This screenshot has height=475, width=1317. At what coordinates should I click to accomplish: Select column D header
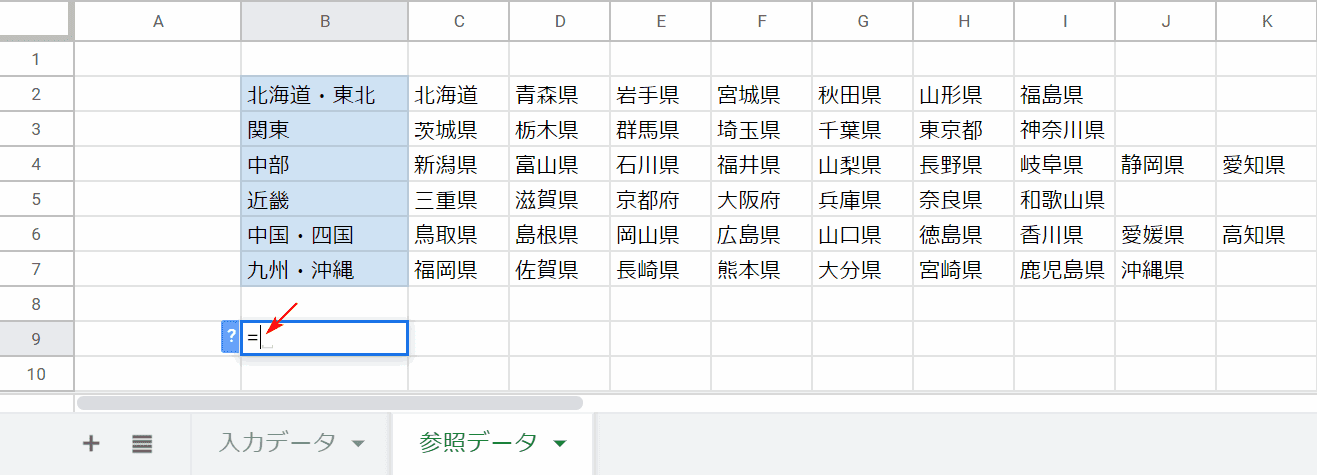click(x=559, y=20)
